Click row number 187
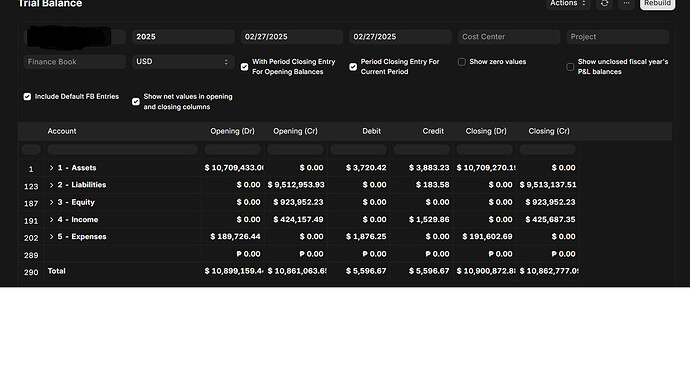 [x=31, y=204]
